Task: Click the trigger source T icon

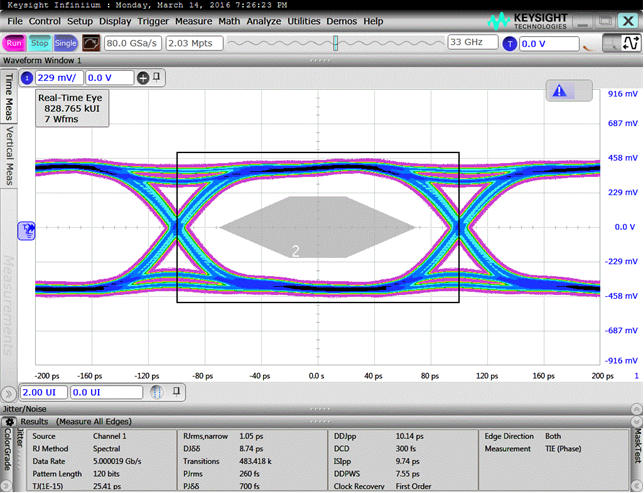Action: coord(510,43)
